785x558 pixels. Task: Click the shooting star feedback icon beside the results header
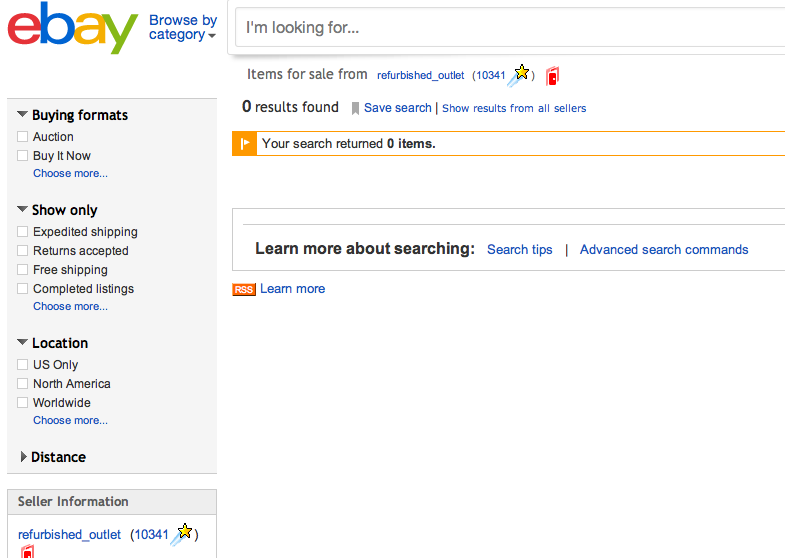point(519,74)
